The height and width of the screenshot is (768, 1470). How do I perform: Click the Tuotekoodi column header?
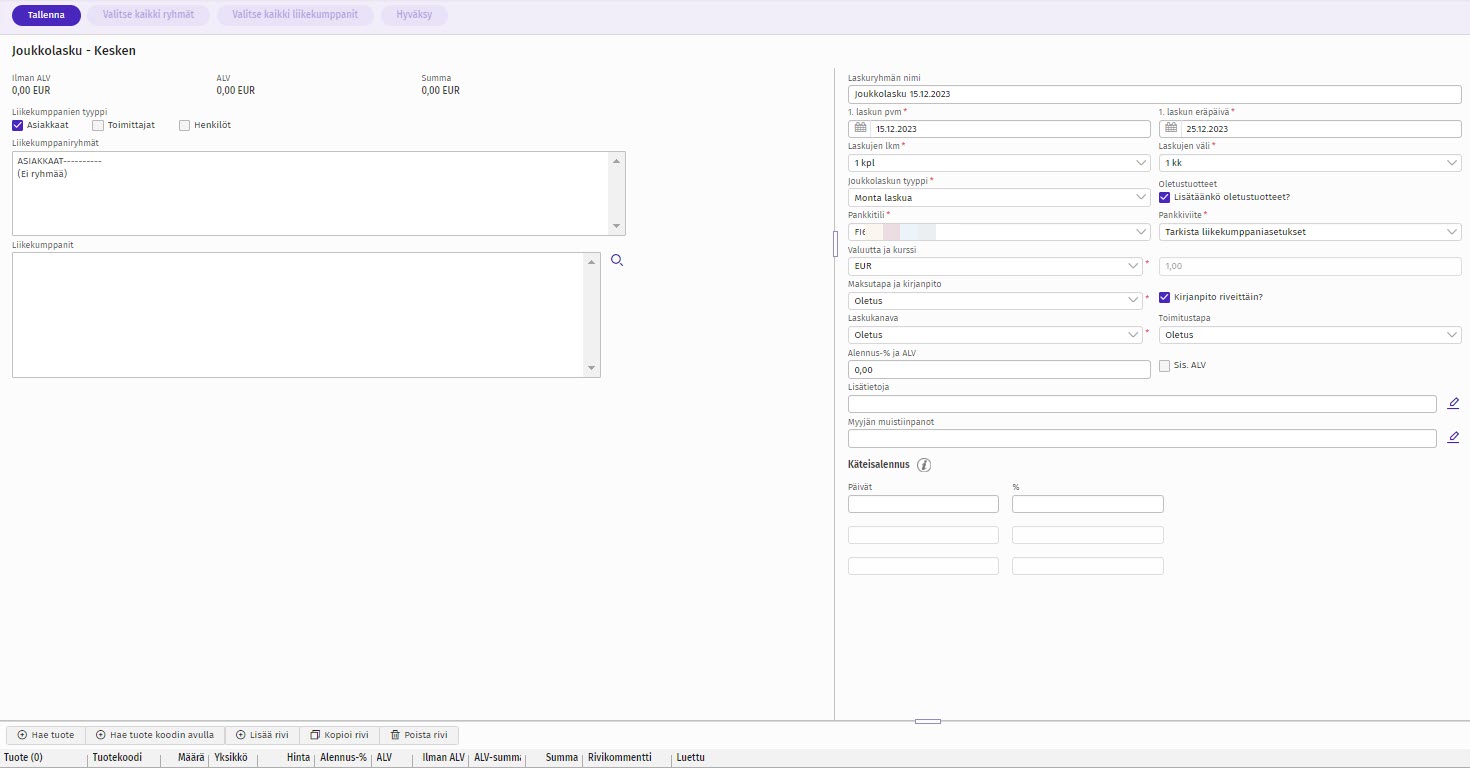117,758
